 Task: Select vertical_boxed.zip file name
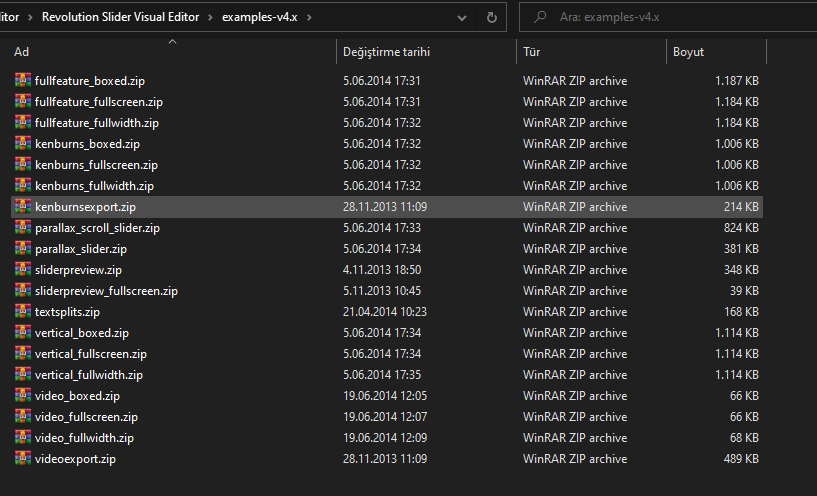point(81,333)
